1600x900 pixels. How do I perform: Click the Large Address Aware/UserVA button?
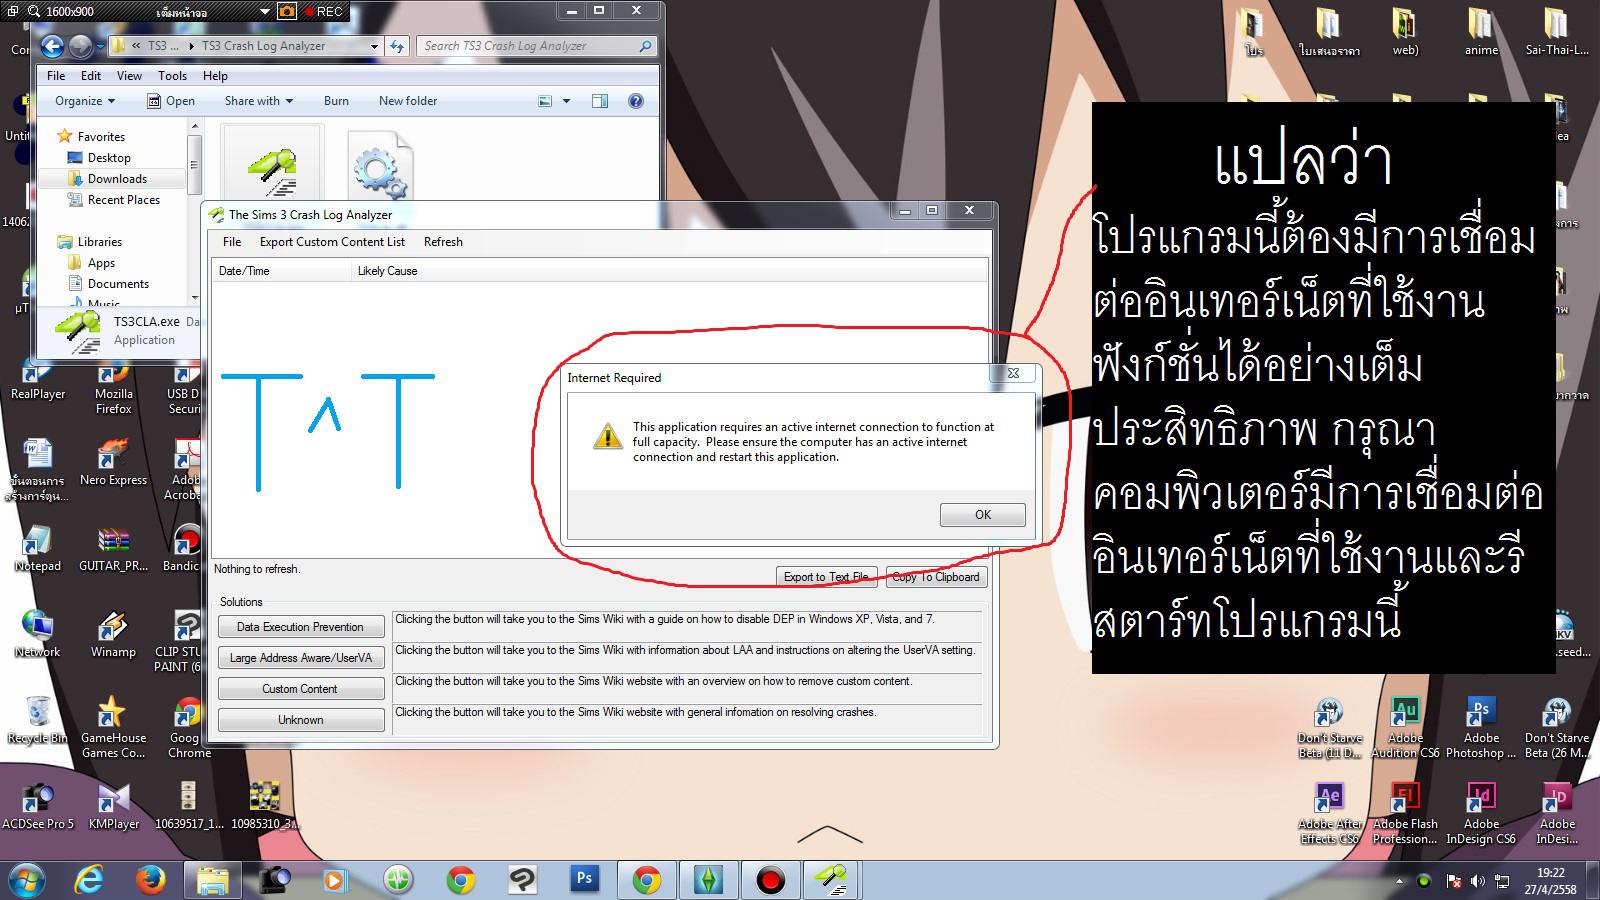pyautogui.click(x=301, y=658)
